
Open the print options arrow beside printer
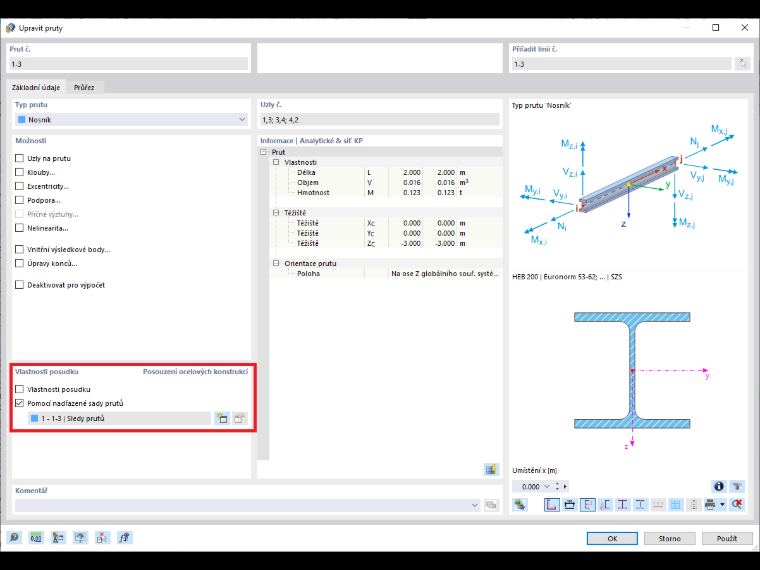722,505
